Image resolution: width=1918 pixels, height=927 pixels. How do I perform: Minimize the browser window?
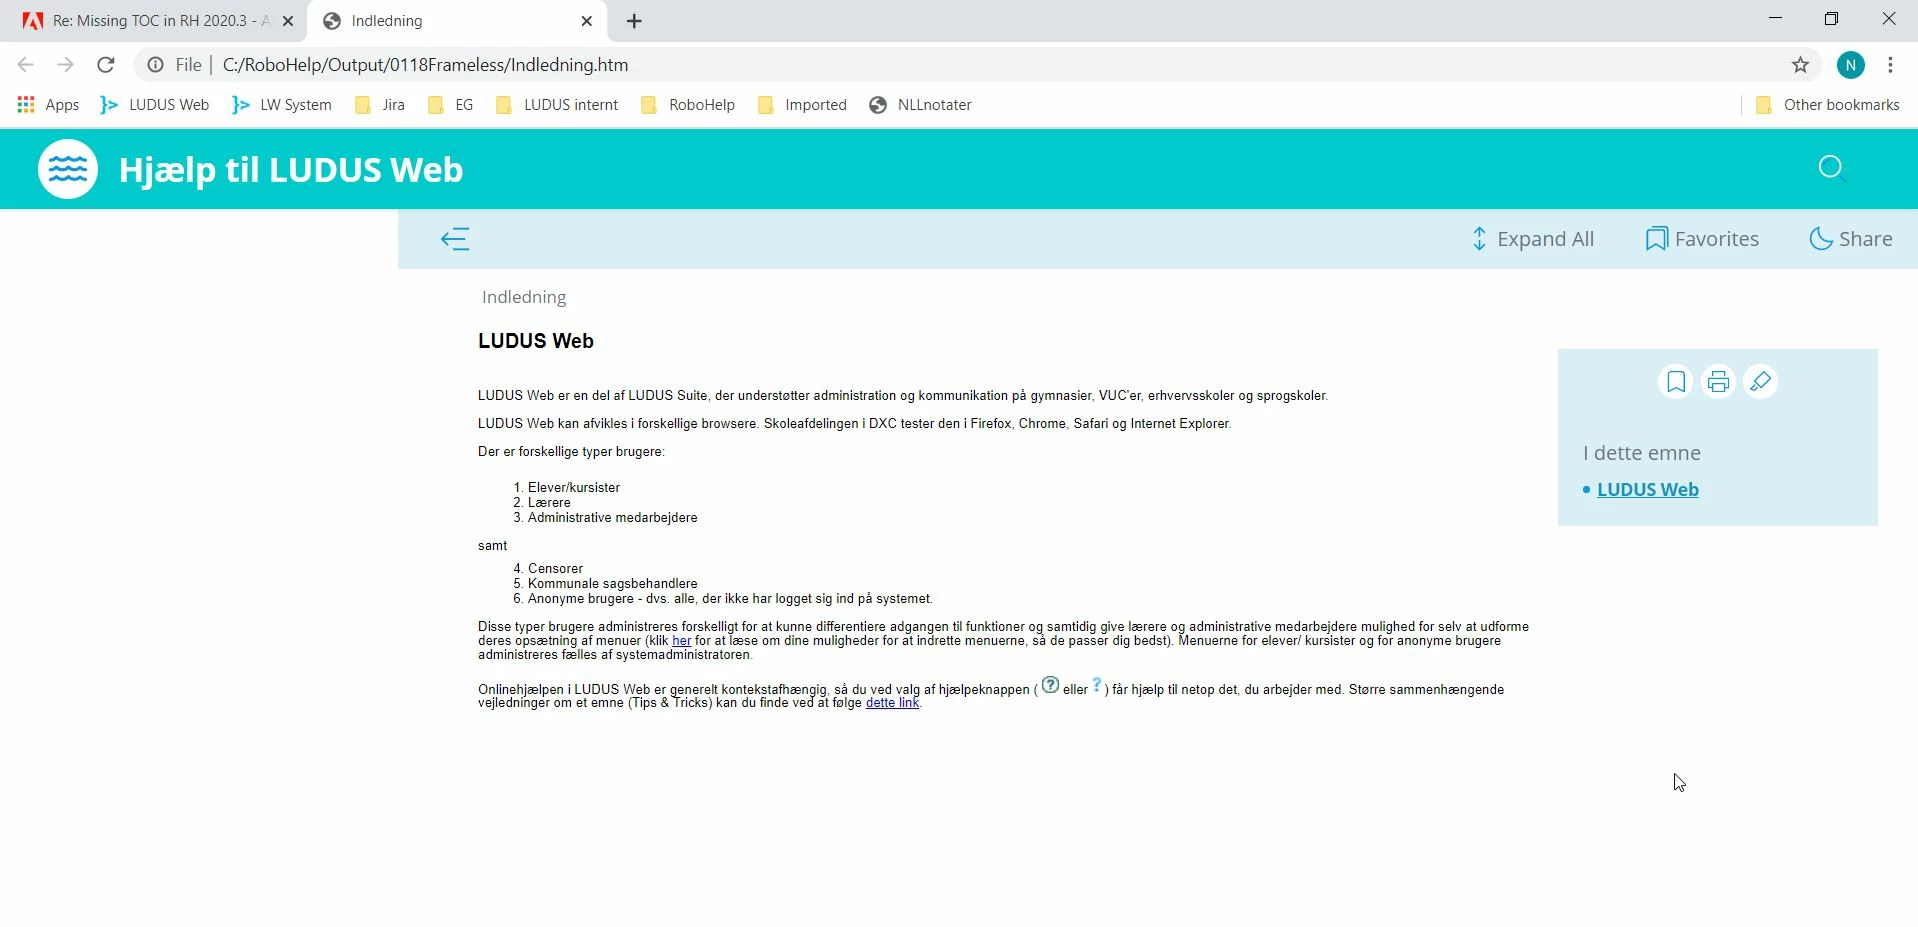pos(1776,19)
